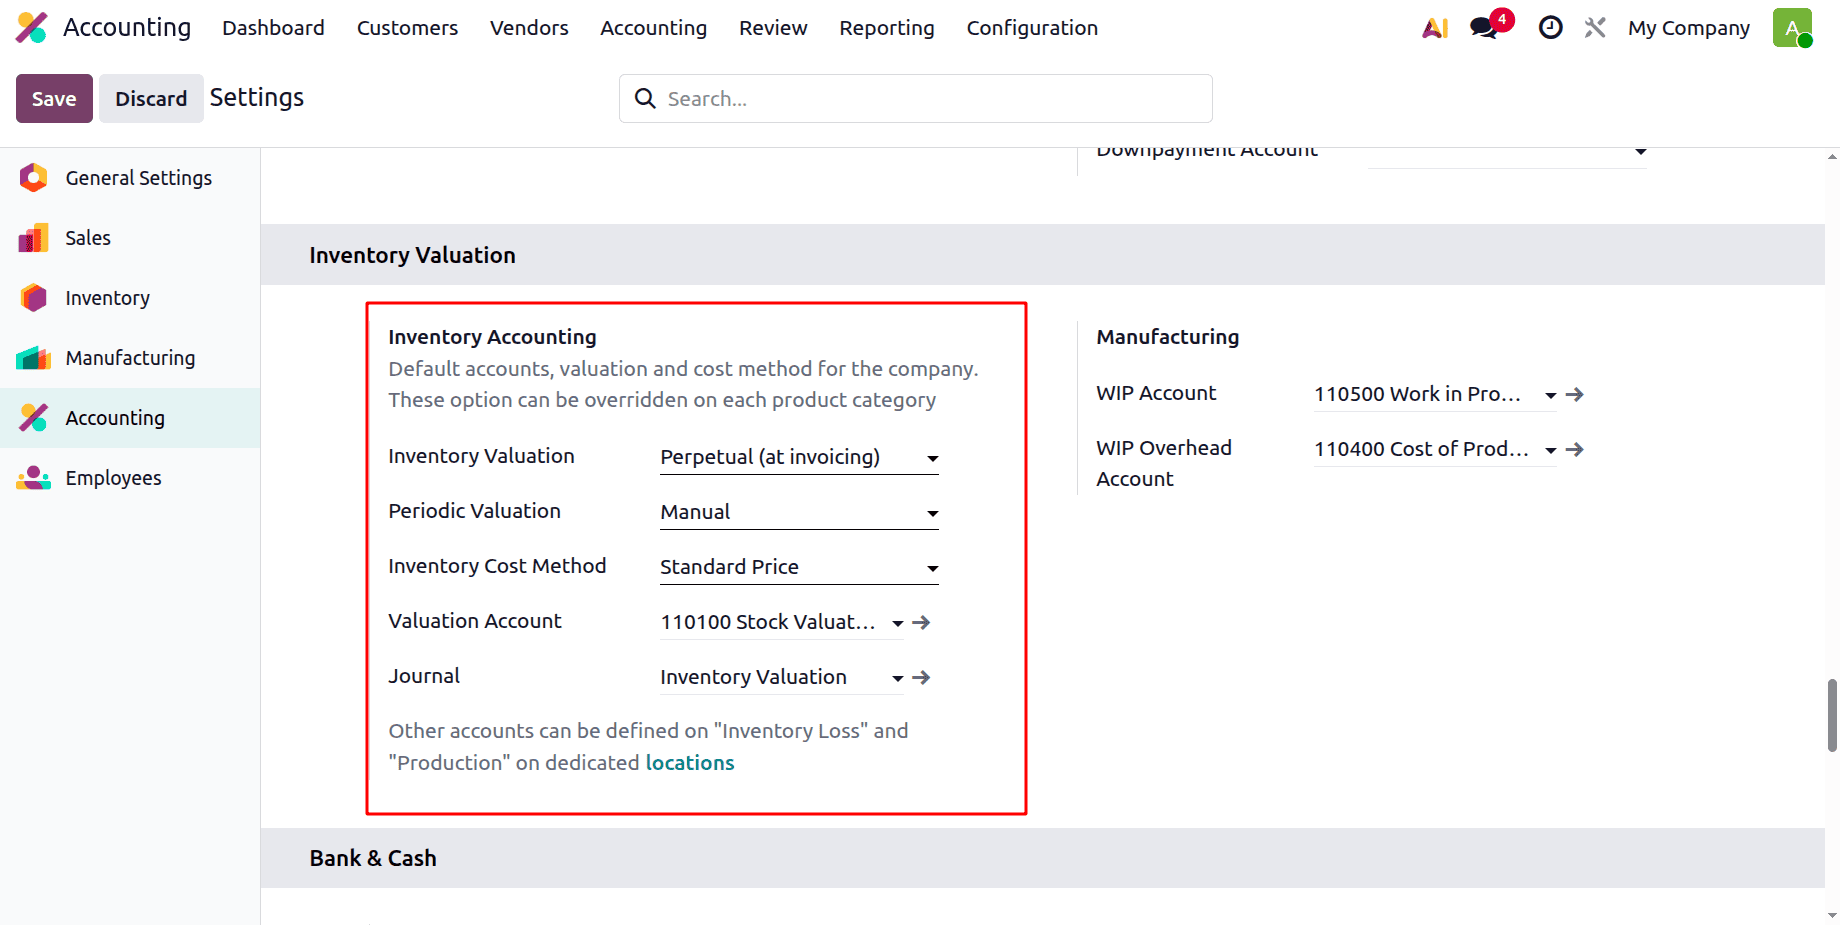This screenshot has width=1840, height=925.
Task: Click the vertical scrollbar thumb
Action: click(x=1832, y=715)
